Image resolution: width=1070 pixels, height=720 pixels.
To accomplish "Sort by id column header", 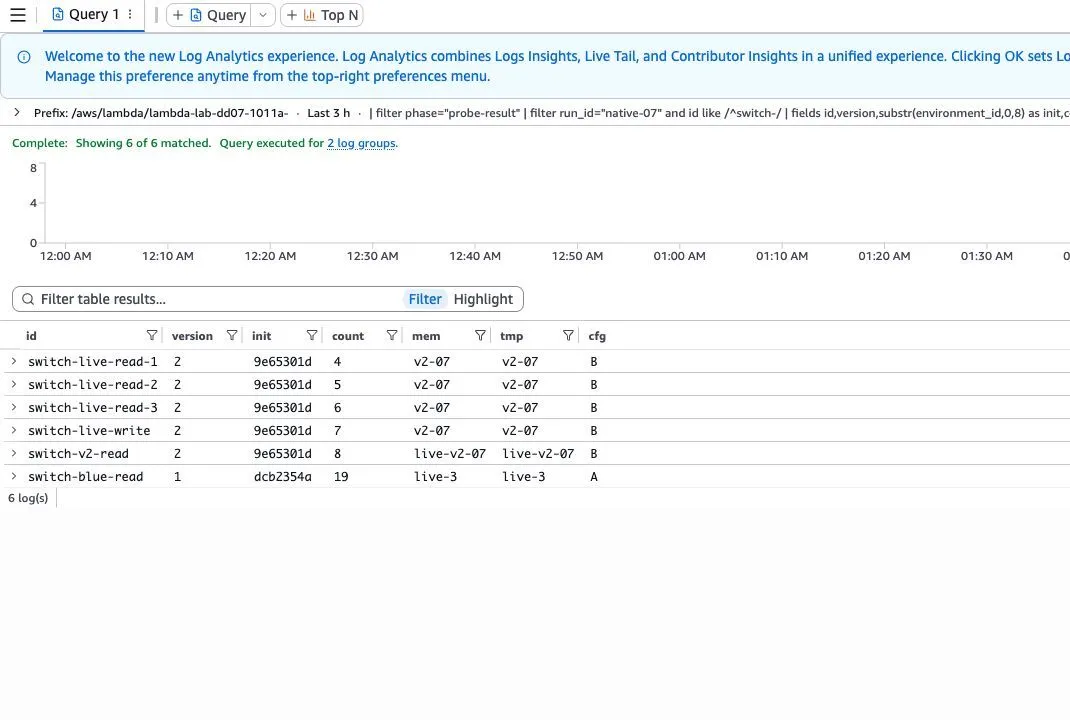I will [x=31, y=336].
